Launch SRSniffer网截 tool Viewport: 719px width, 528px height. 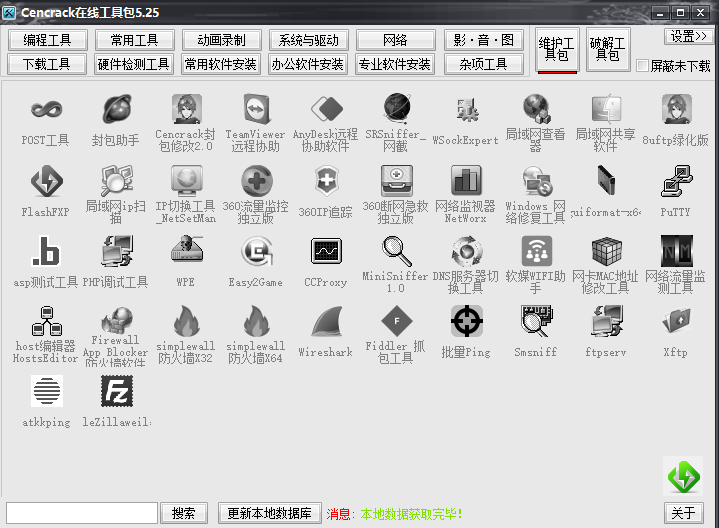[x=396, y=110]
